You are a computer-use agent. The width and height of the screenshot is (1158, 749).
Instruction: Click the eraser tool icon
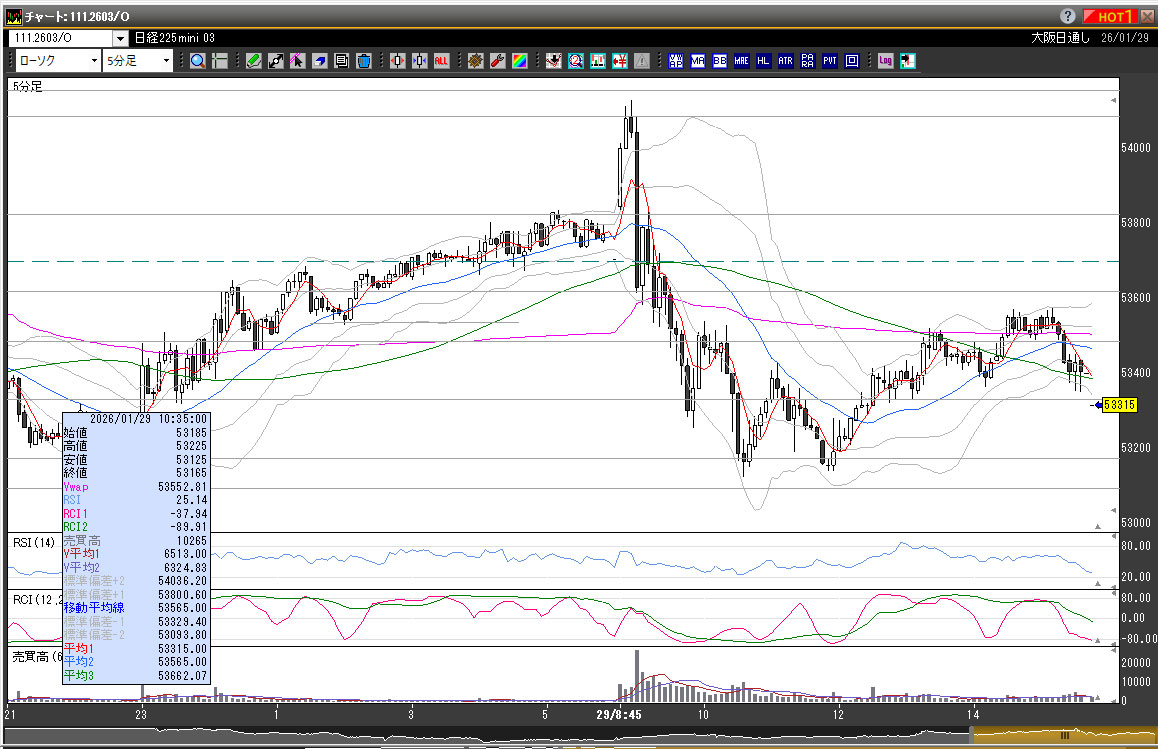(x=320, y=61)
